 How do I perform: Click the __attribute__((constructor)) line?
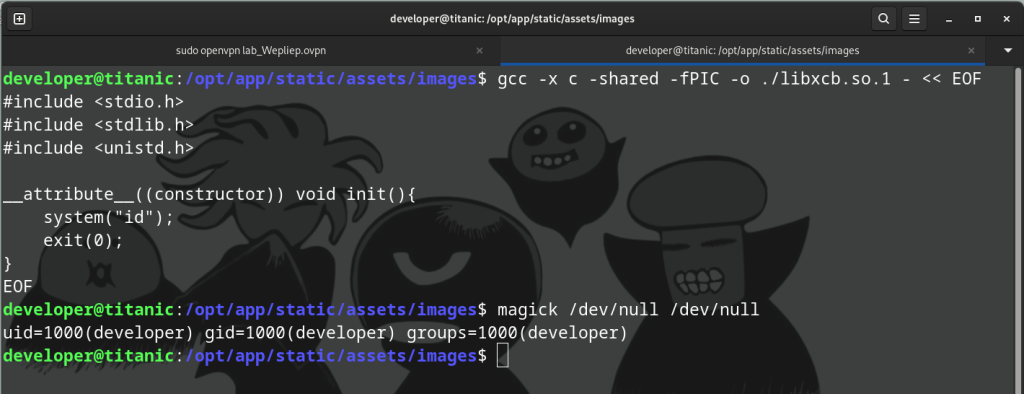point(209,194)
